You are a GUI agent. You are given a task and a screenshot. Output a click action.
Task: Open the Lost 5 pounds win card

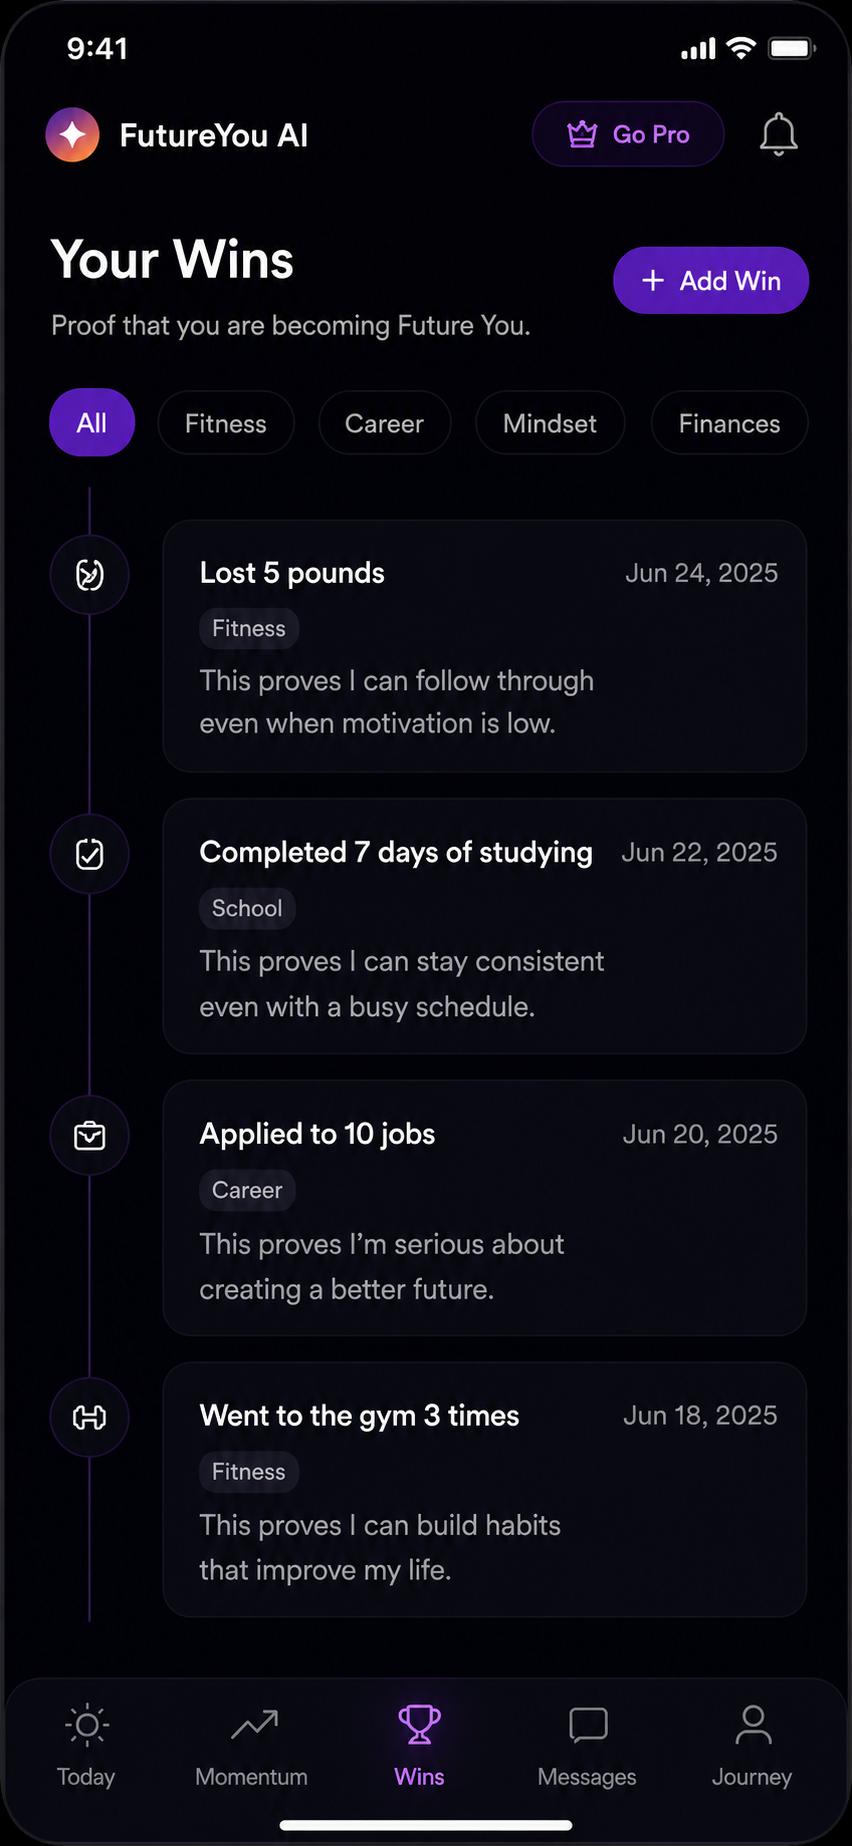(x=485, y=646)
